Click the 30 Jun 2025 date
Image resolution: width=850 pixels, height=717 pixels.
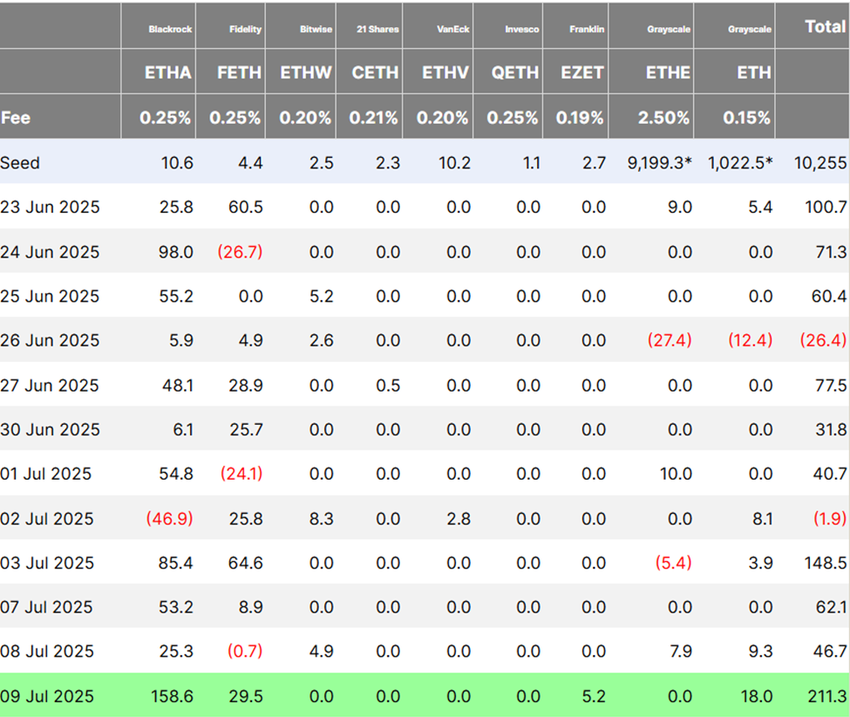tap(50, 430)
